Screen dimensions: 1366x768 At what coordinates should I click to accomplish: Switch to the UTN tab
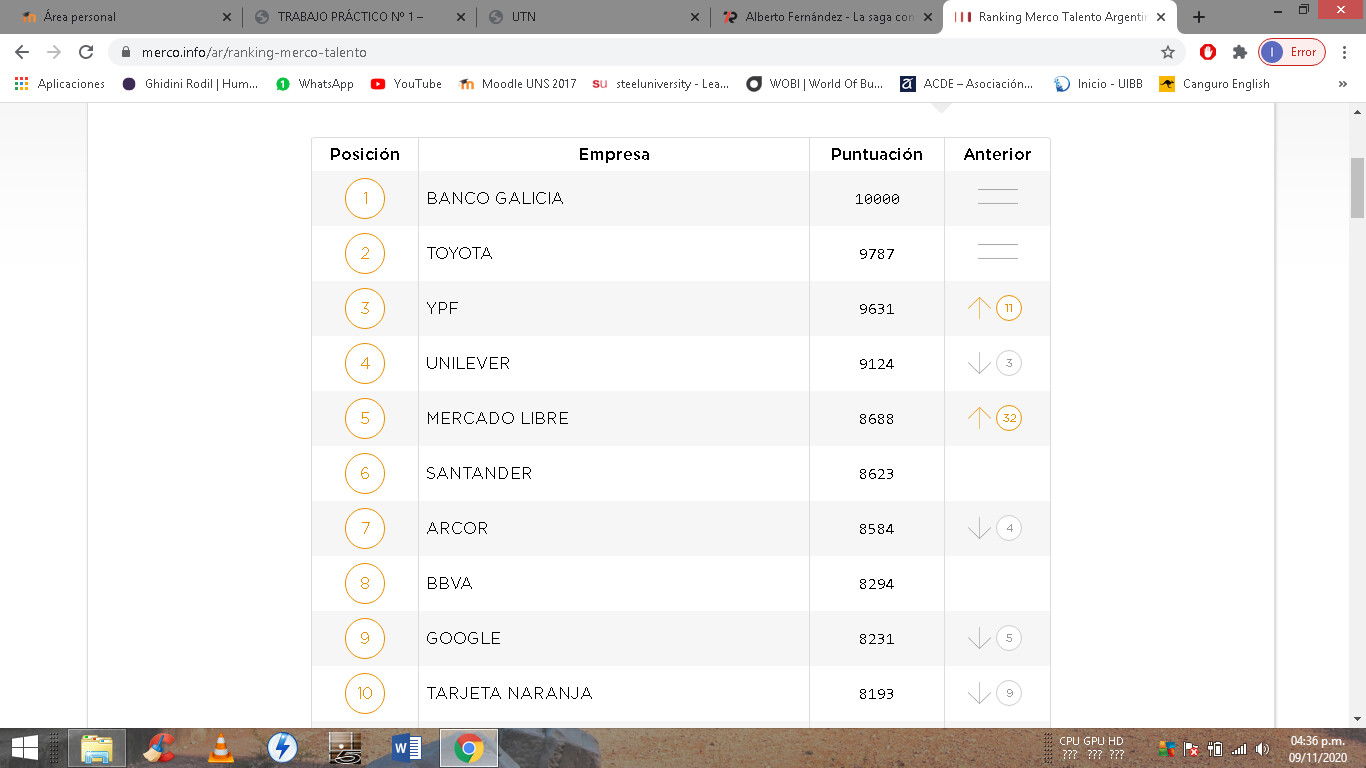click(x=590, y=17)
